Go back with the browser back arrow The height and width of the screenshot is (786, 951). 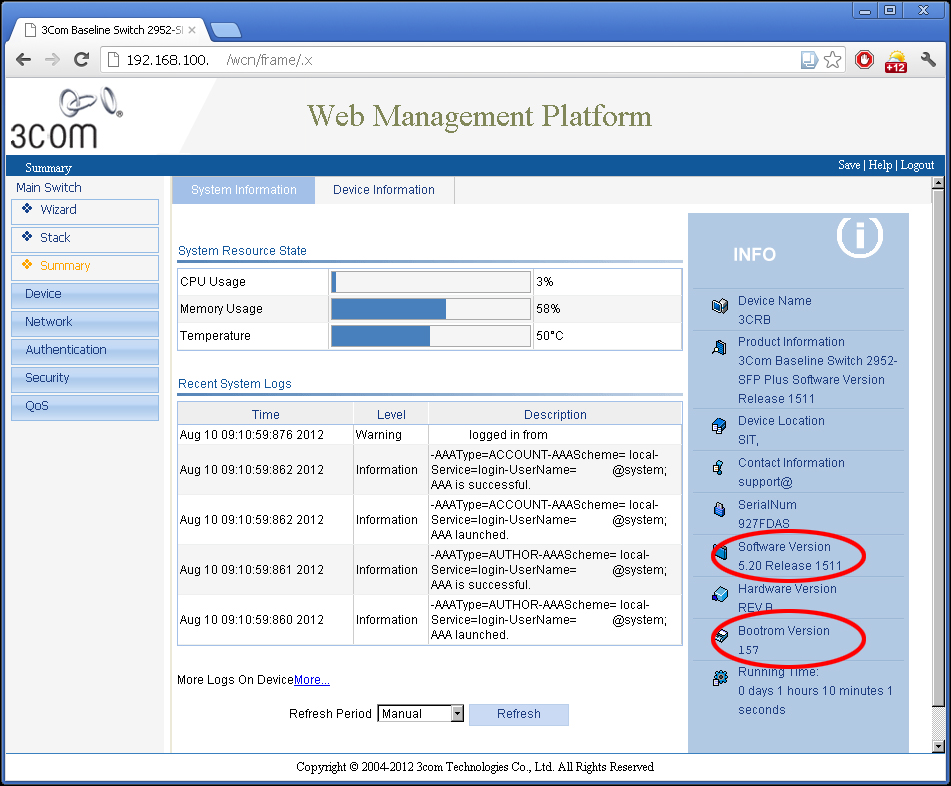coord(24,59)
